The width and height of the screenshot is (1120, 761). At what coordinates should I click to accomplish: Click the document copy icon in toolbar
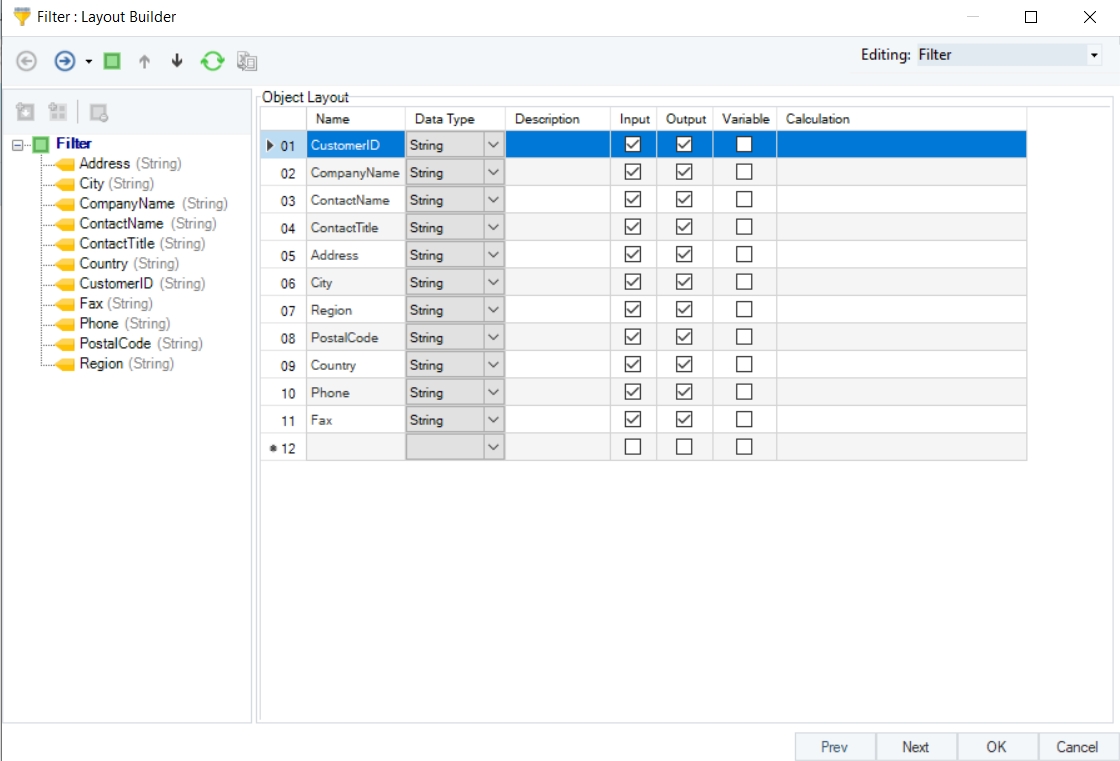pos(247,61)
